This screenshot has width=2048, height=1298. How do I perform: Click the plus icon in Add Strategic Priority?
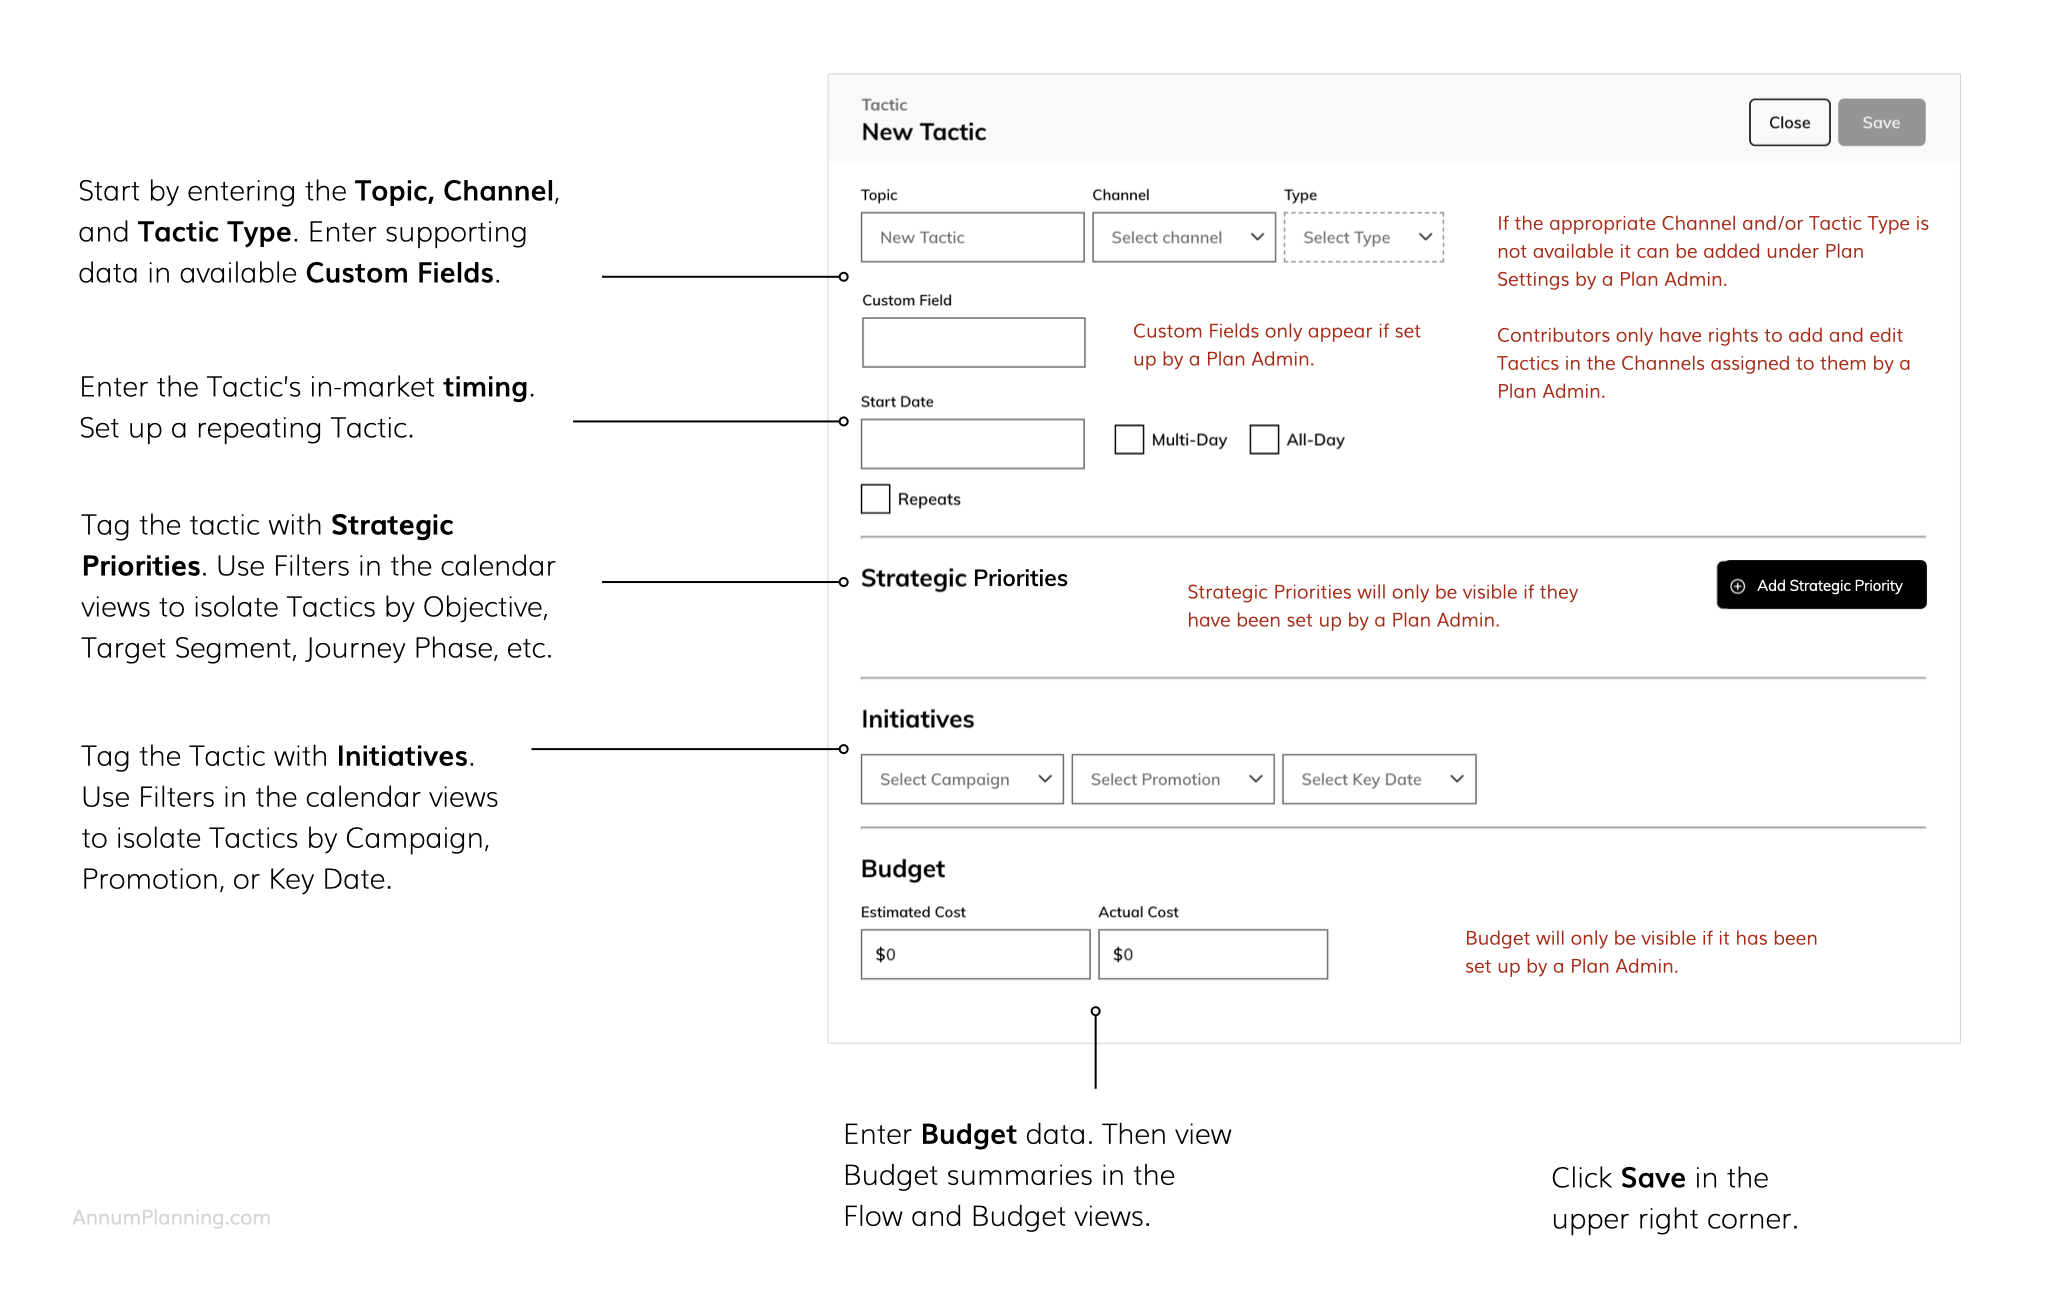click(x=1738, y=586)
